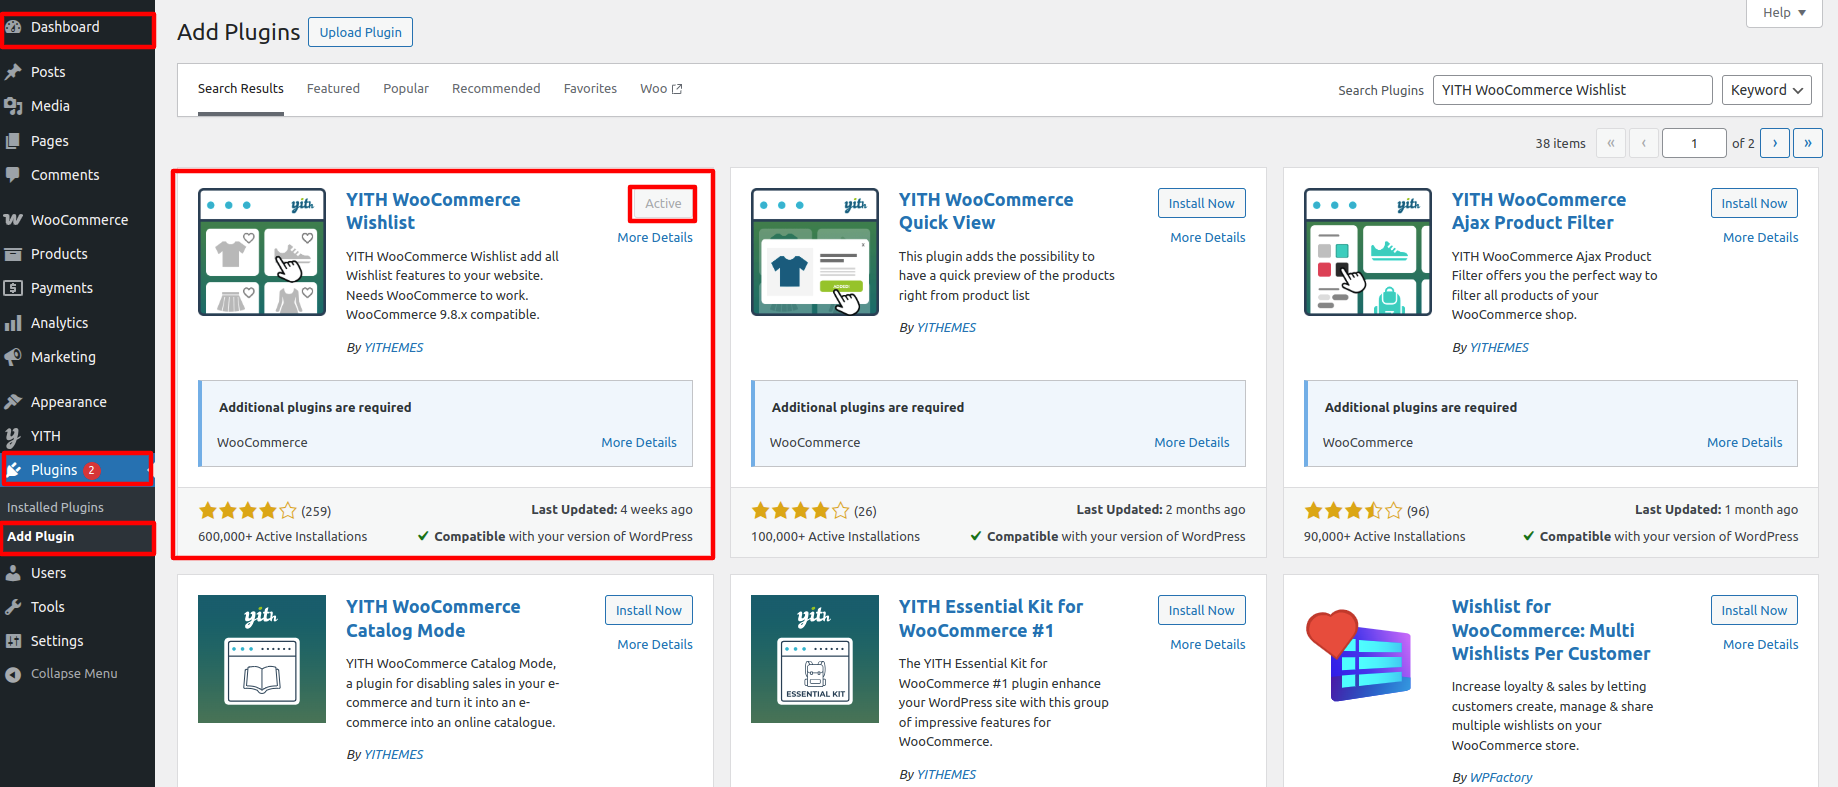The image size is (1838, 787).
Task: Click the Marketing megaphone icon
Action: pyautogui.click(x=13, y=357)
